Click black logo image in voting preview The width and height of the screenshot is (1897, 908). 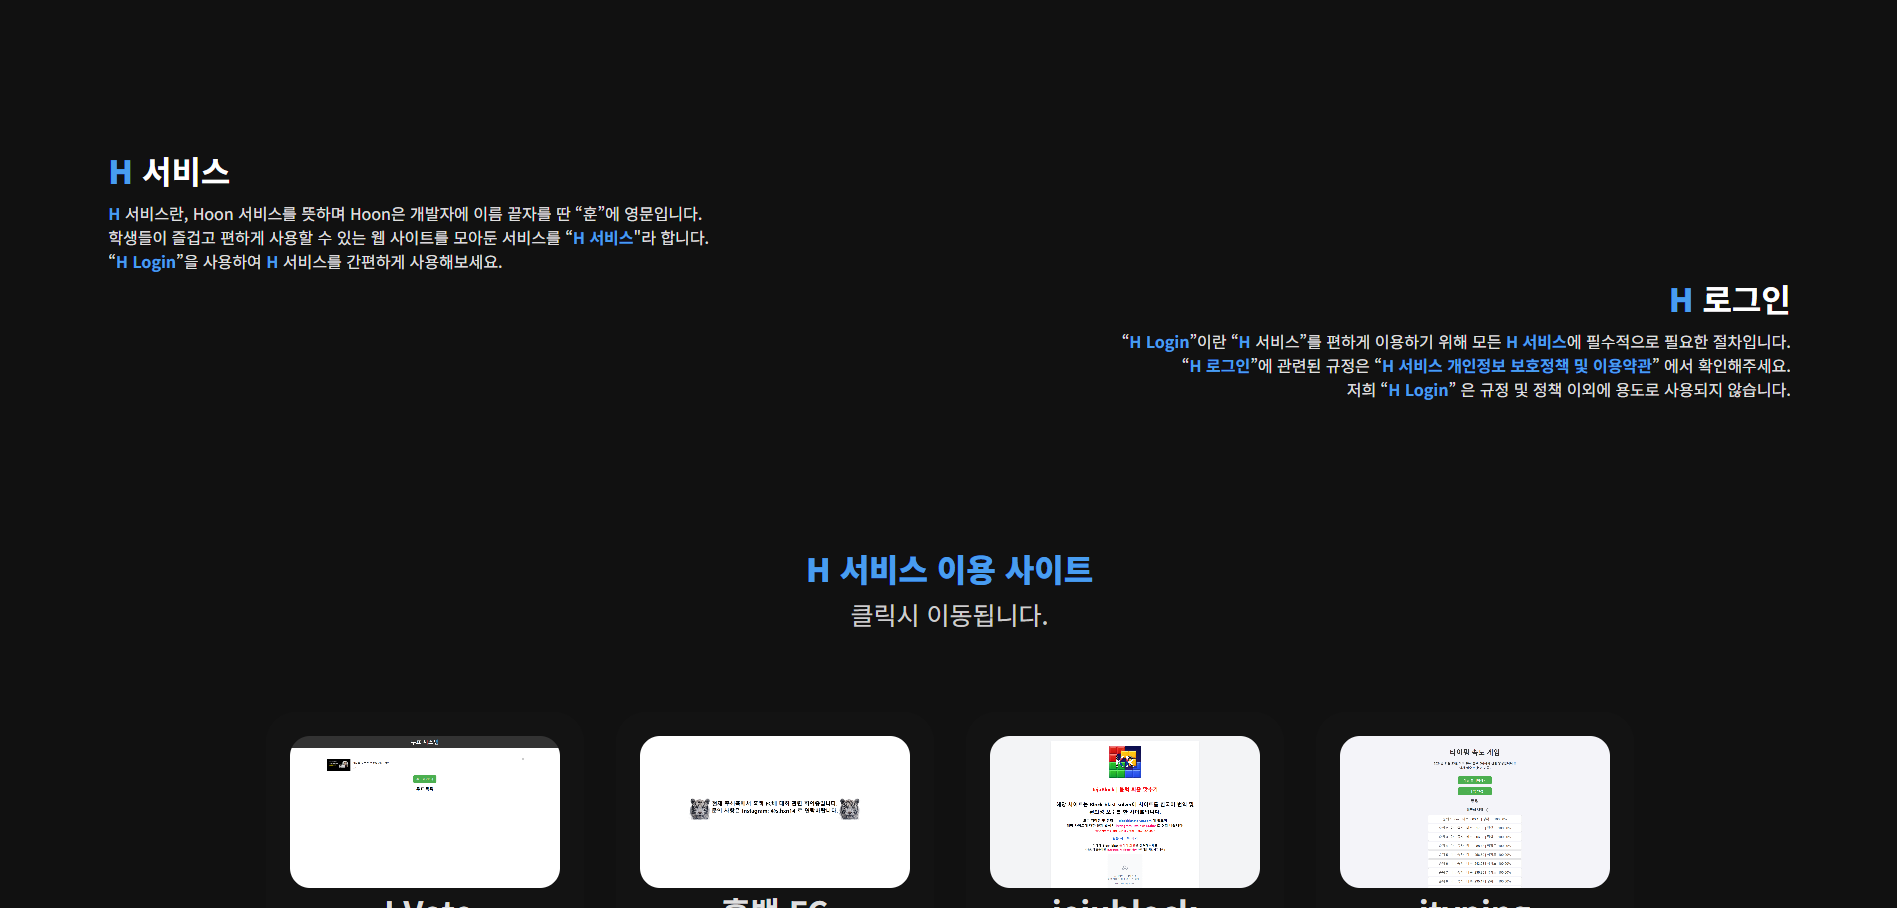click(338, 764)
